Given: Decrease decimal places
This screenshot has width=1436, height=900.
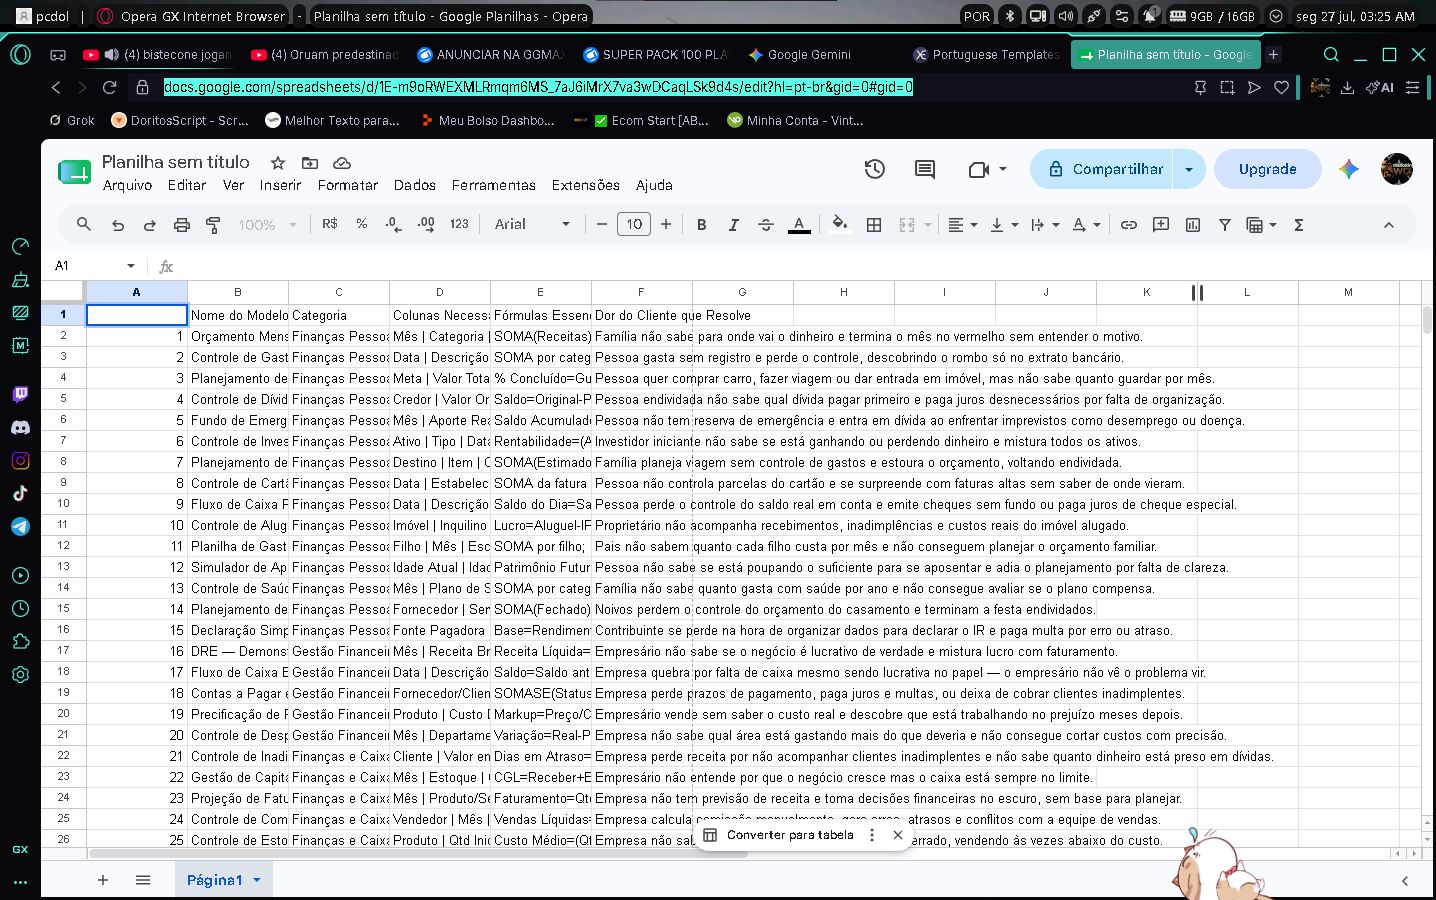Looking at the screenshot, I should point(393,224).
